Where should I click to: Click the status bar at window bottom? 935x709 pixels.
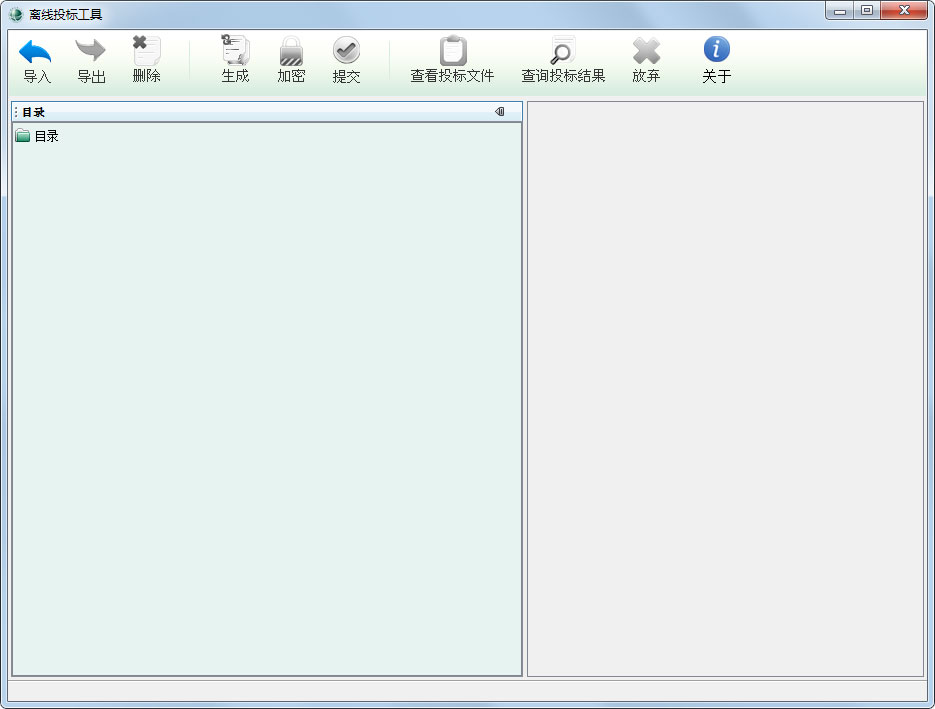(467, 691)
